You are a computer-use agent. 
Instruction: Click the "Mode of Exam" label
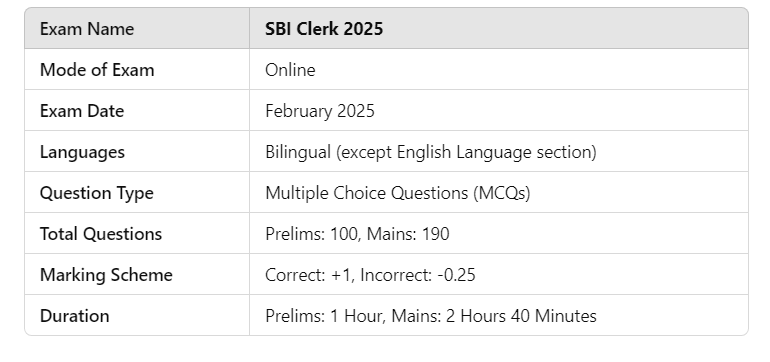[x=97, y=70]
